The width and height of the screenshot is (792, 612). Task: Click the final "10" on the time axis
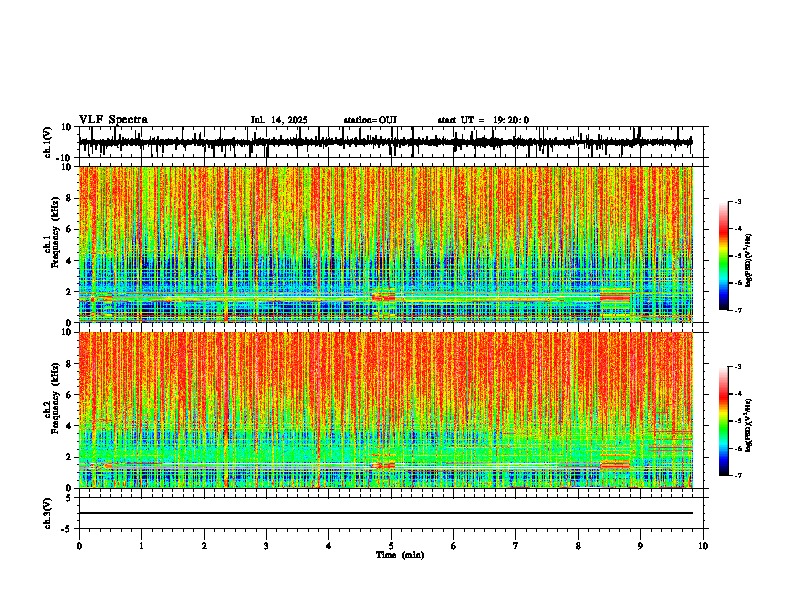pos(703,546)
